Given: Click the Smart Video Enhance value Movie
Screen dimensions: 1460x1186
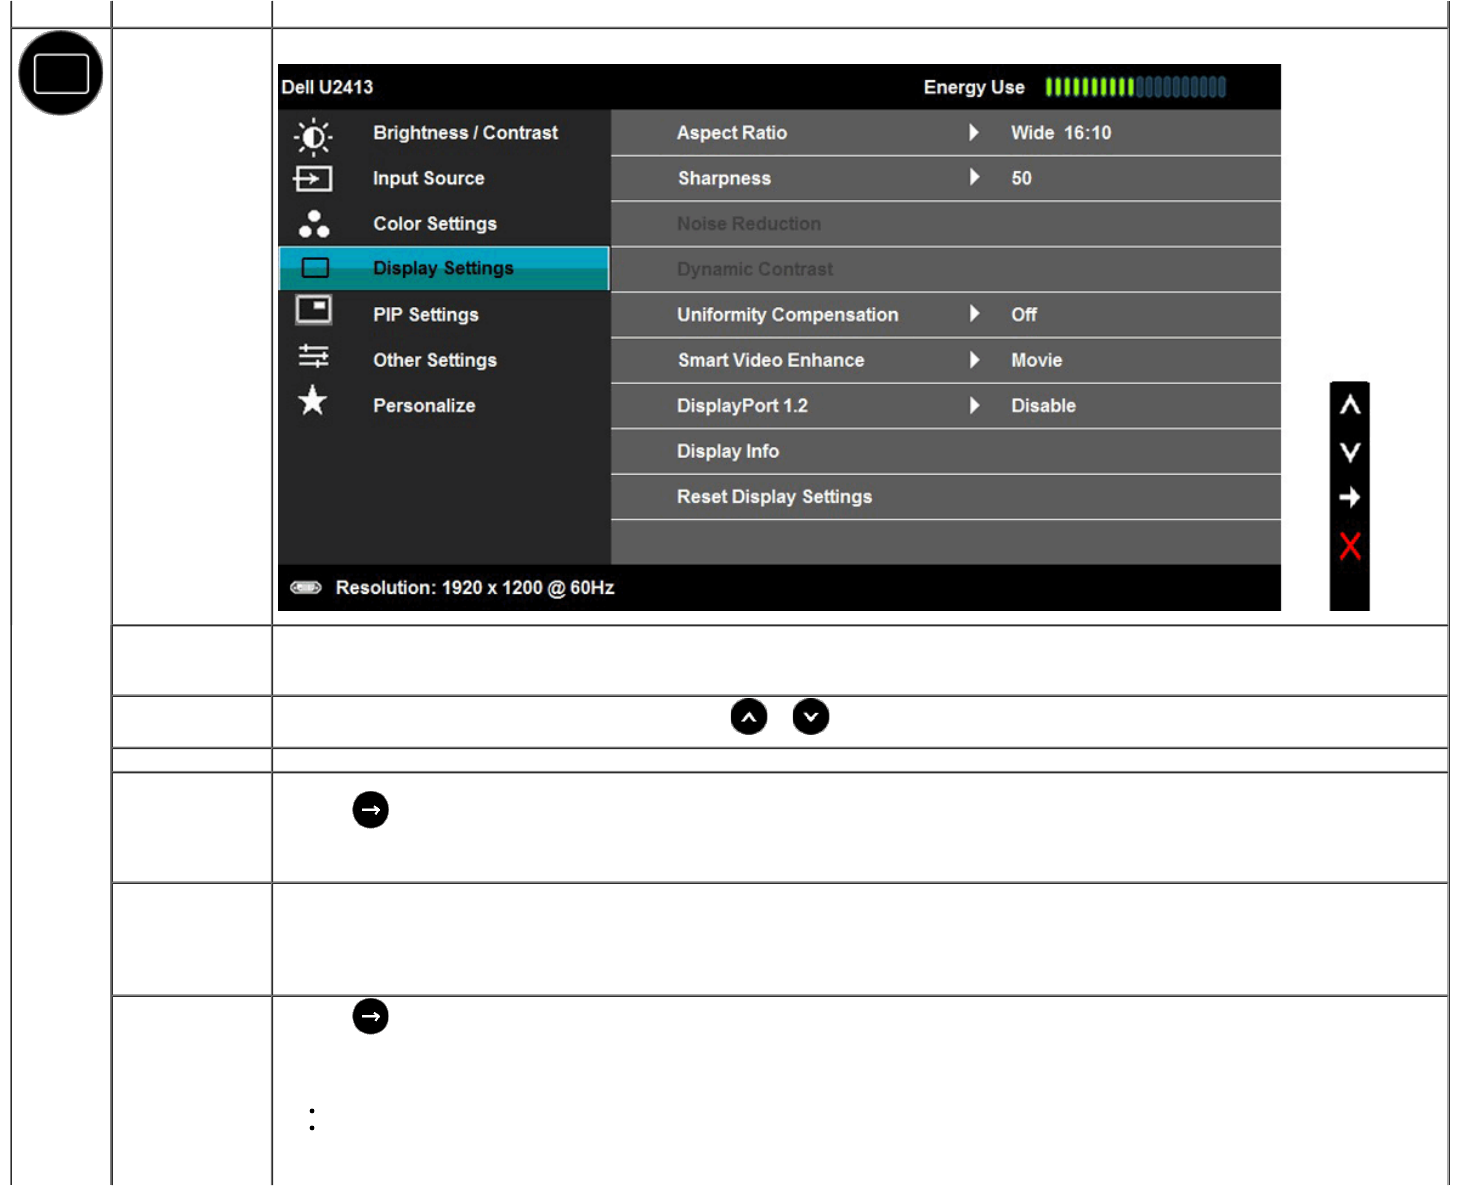Looking at the screenshot, I should pos(1037,360).
